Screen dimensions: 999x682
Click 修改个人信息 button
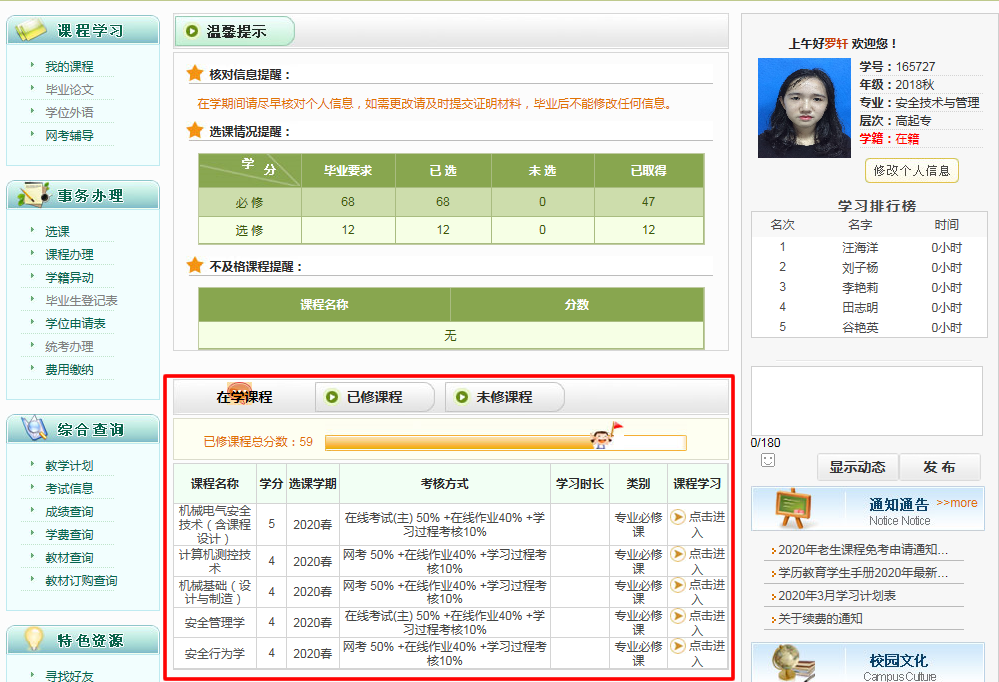911,170
